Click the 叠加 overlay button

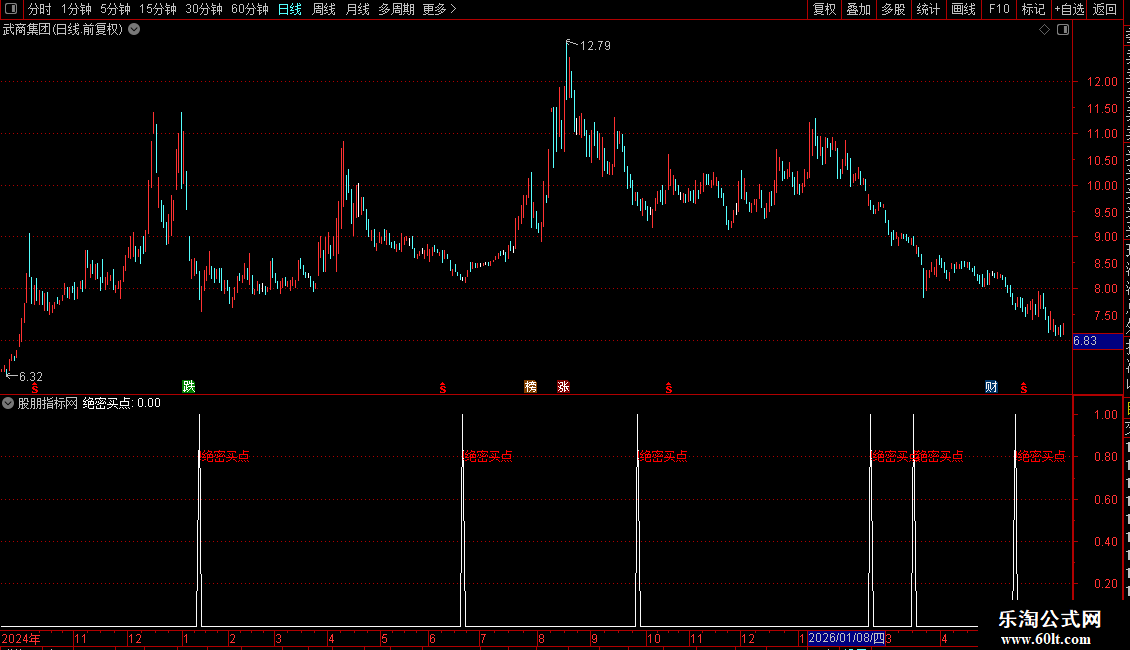click(859, 9)
